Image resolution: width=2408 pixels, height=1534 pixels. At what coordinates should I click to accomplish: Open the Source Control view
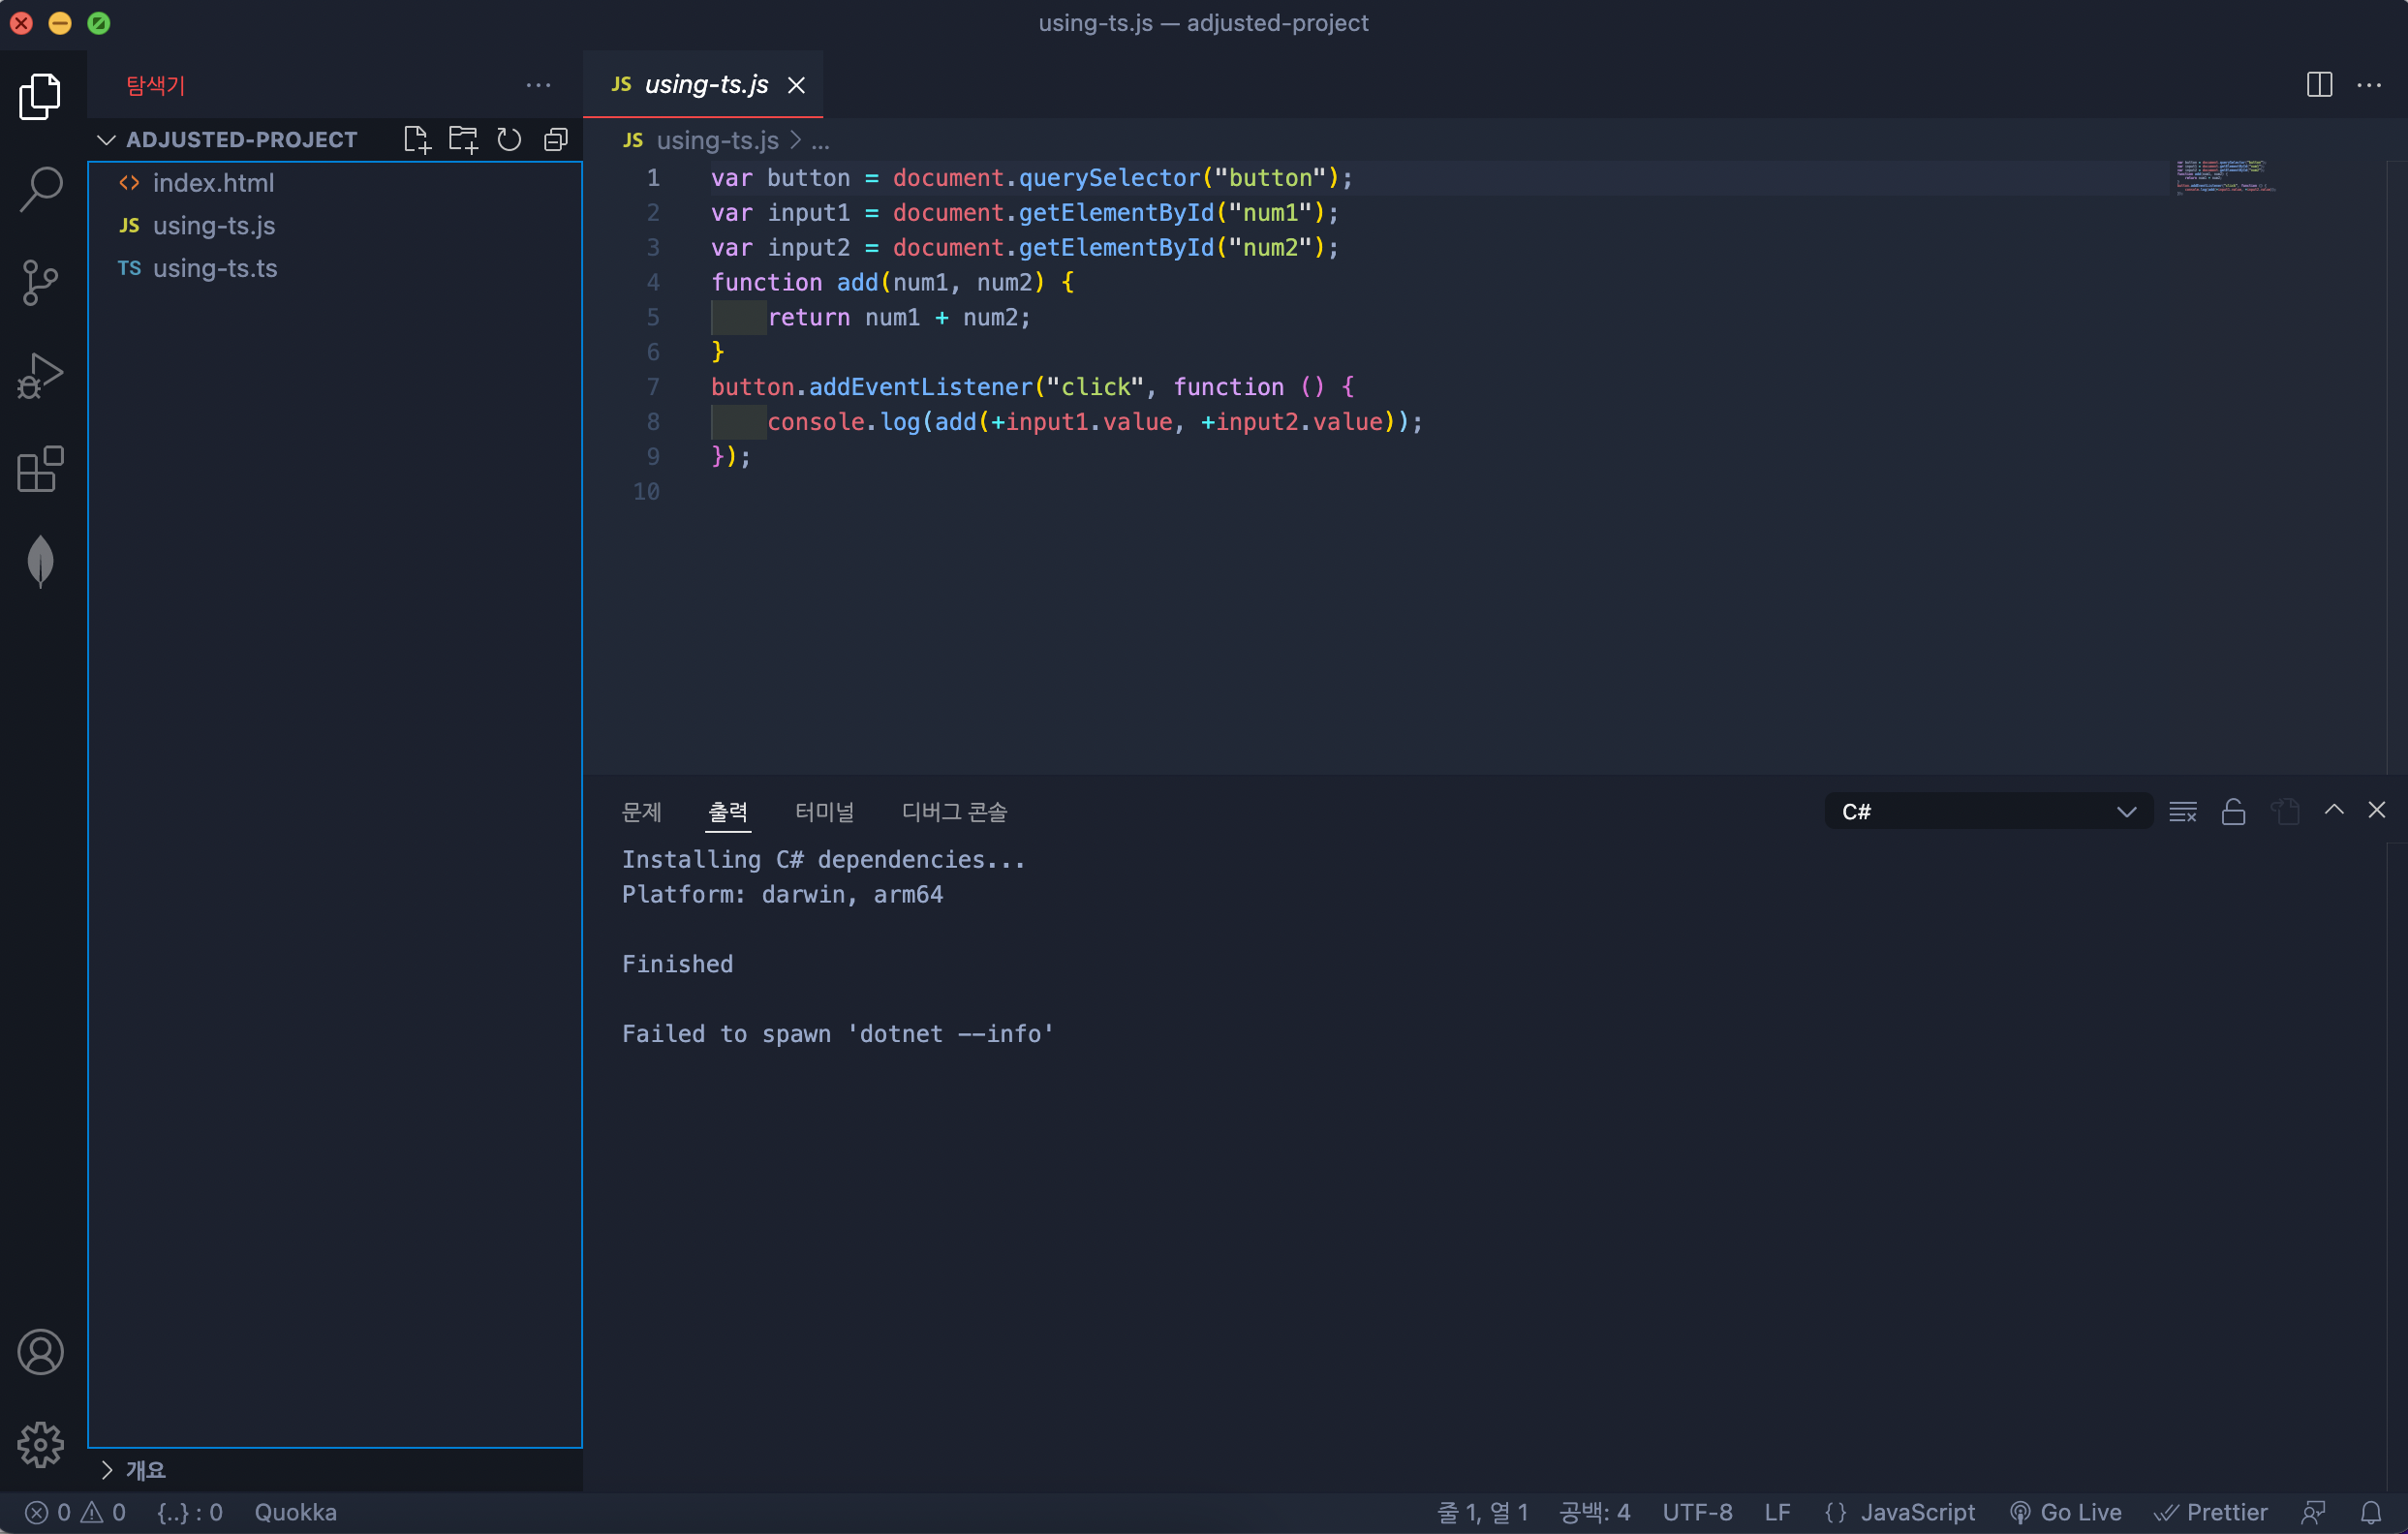(40, 282)
